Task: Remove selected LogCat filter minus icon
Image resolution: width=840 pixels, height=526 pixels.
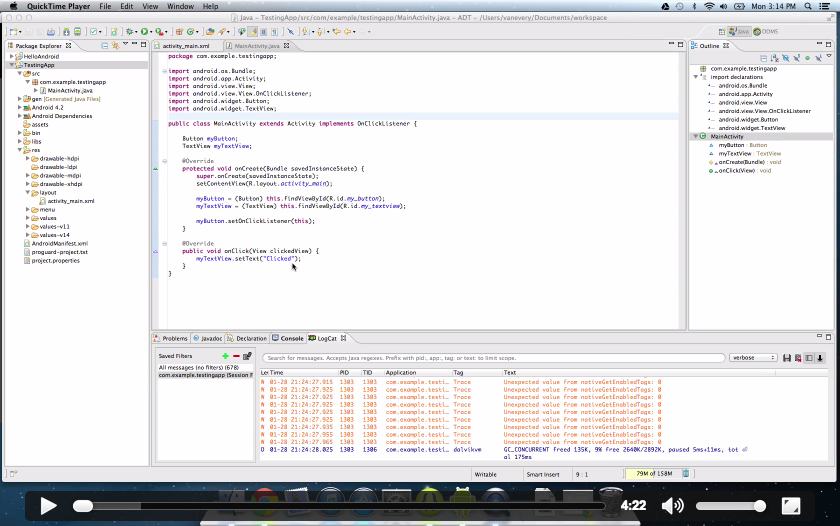Action: click(236, 356)
